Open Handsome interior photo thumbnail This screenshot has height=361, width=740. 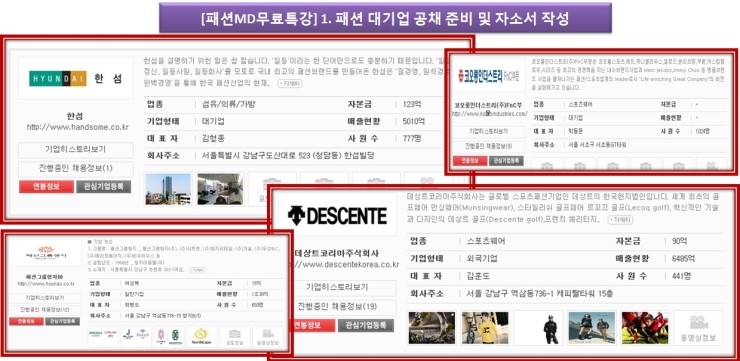coord(220,189)
